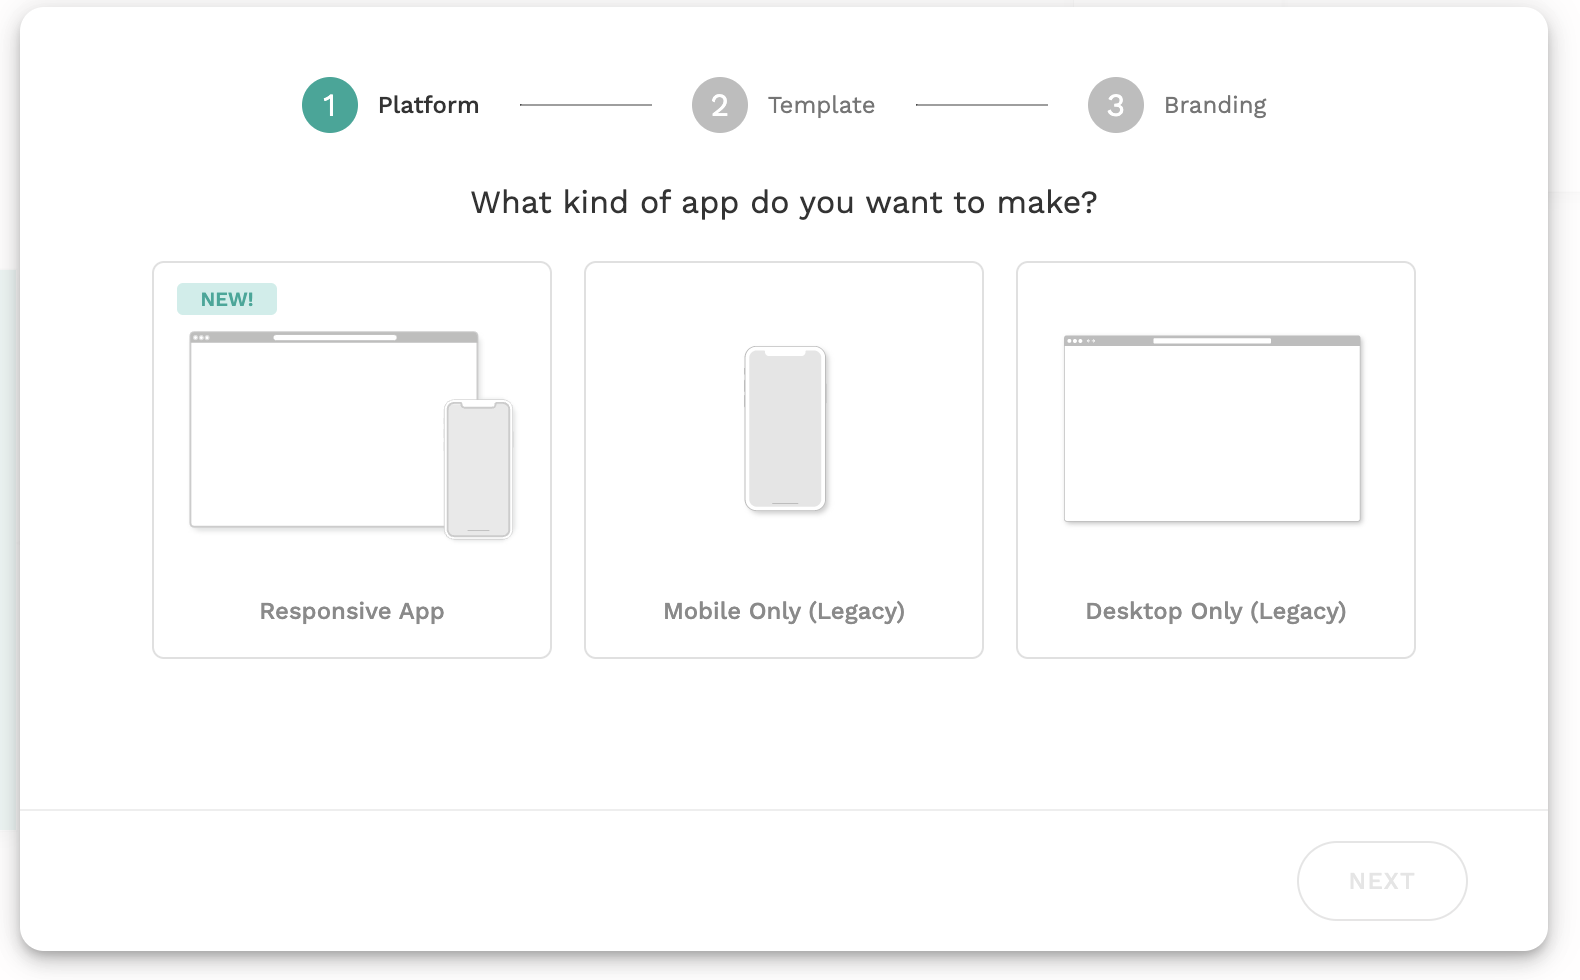Choose the Responsive App text label
The width and height of the screenshot is (1580, 980).
[x=352, y=611]
